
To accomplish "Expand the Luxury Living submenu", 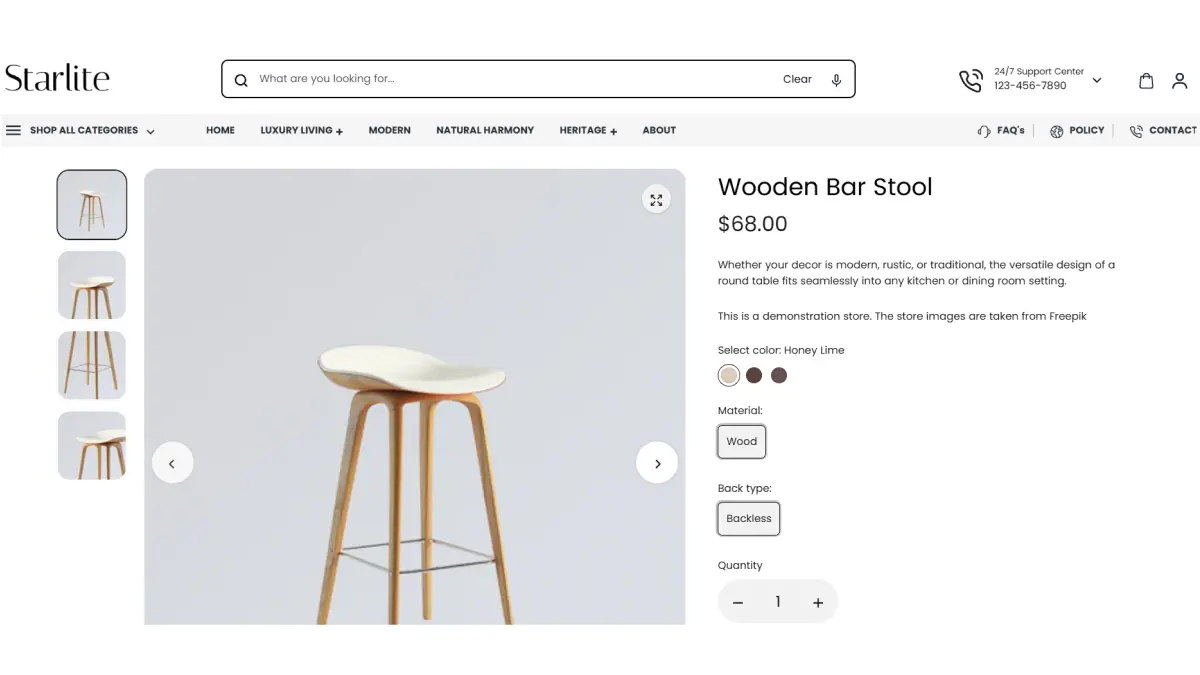I will pos(301,130).
